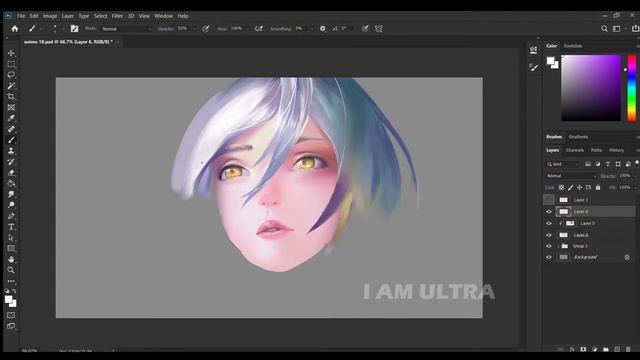The height and width of the screenshot is (360, 640).
Task: Select the Pen tool
Action: coord(11,216)
